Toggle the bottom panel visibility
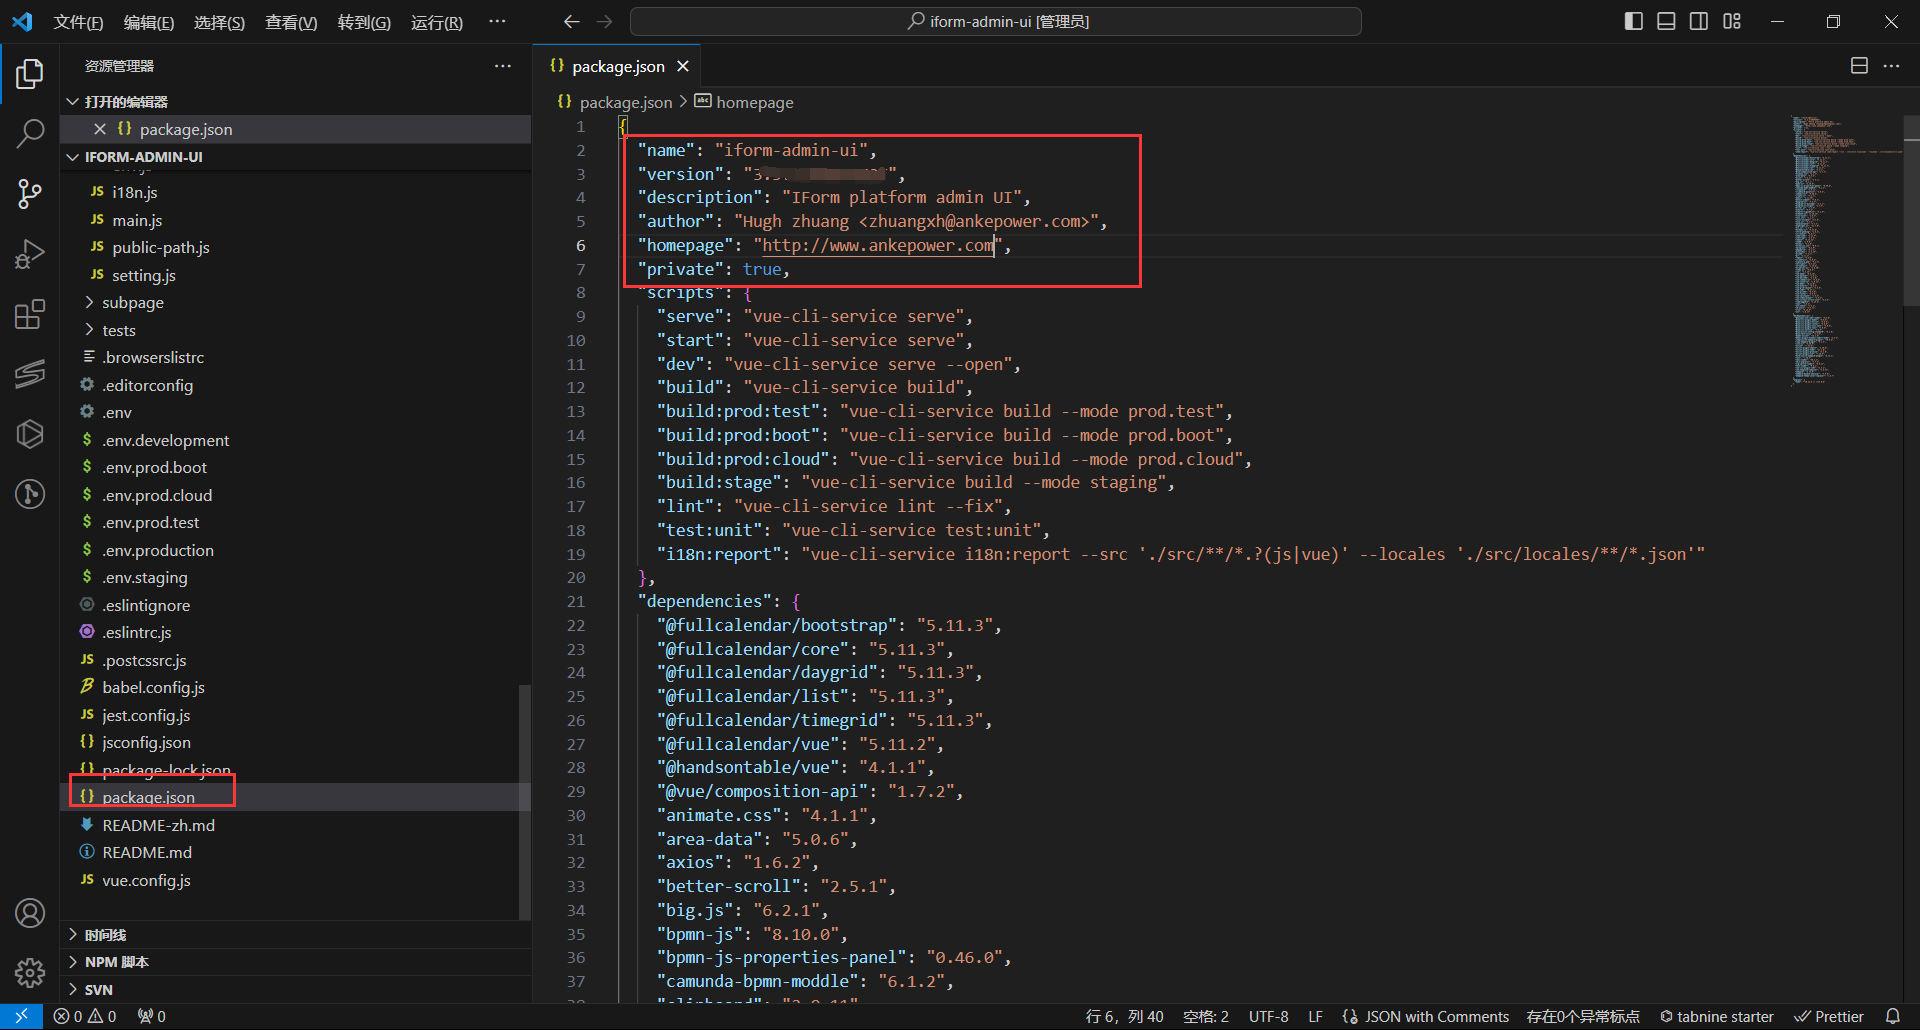This screenshot has height=1030, width=1920. [1666, 21]
